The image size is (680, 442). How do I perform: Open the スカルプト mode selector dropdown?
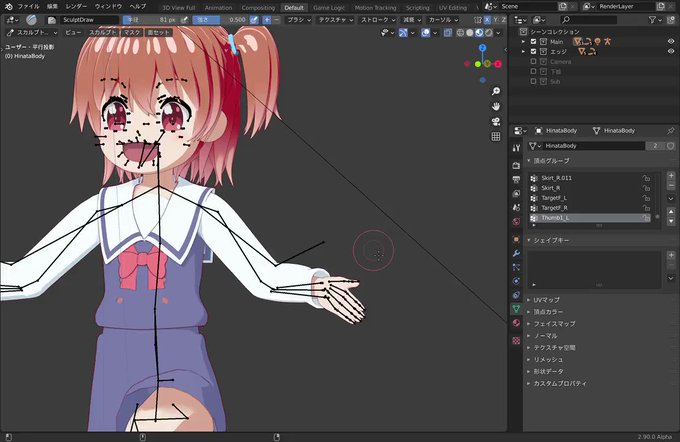(32, 33)
